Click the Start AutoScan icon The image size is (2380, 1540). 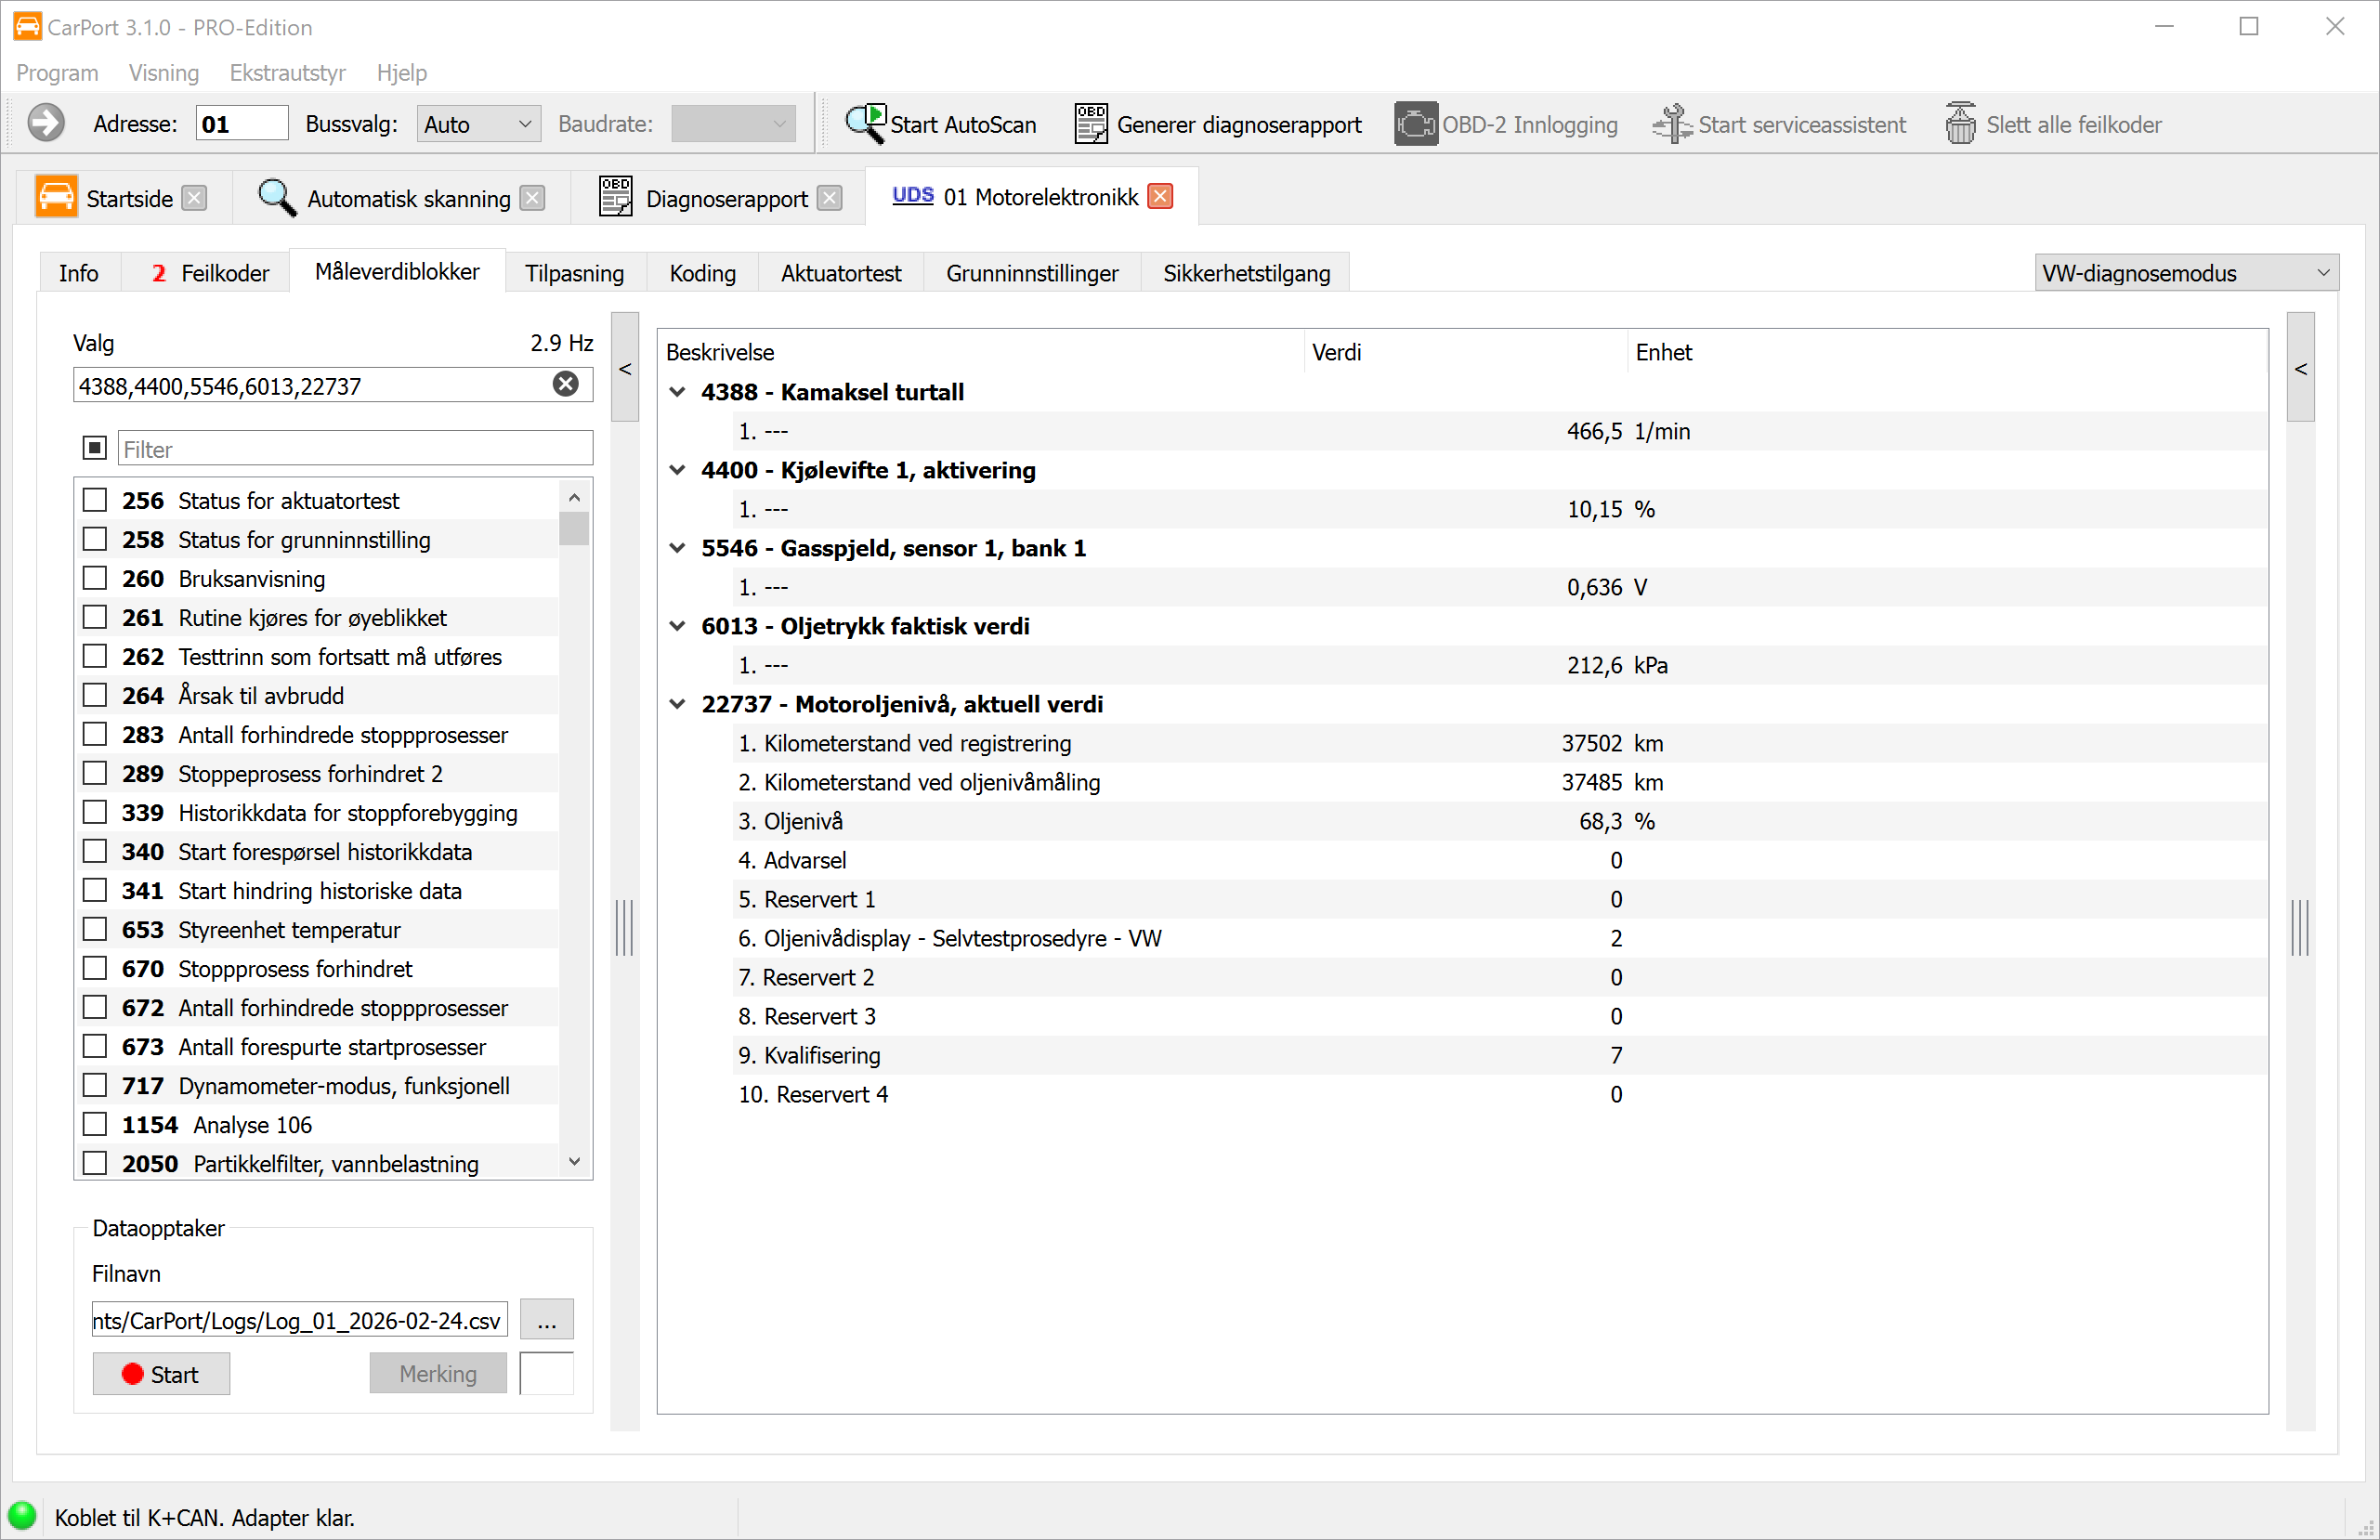(865, 124)
